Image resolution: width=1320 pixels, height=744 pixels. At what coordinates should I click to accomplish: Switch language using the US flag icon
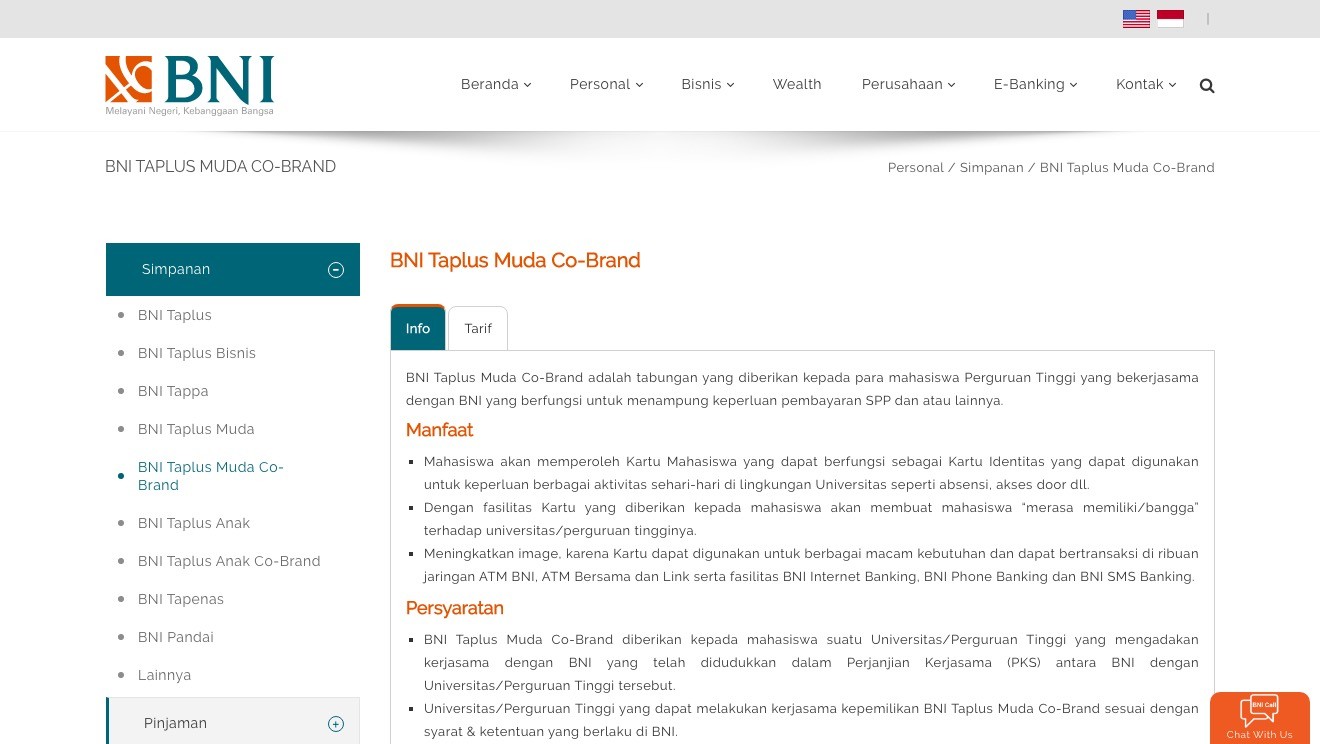click(x=1136, y=19)
